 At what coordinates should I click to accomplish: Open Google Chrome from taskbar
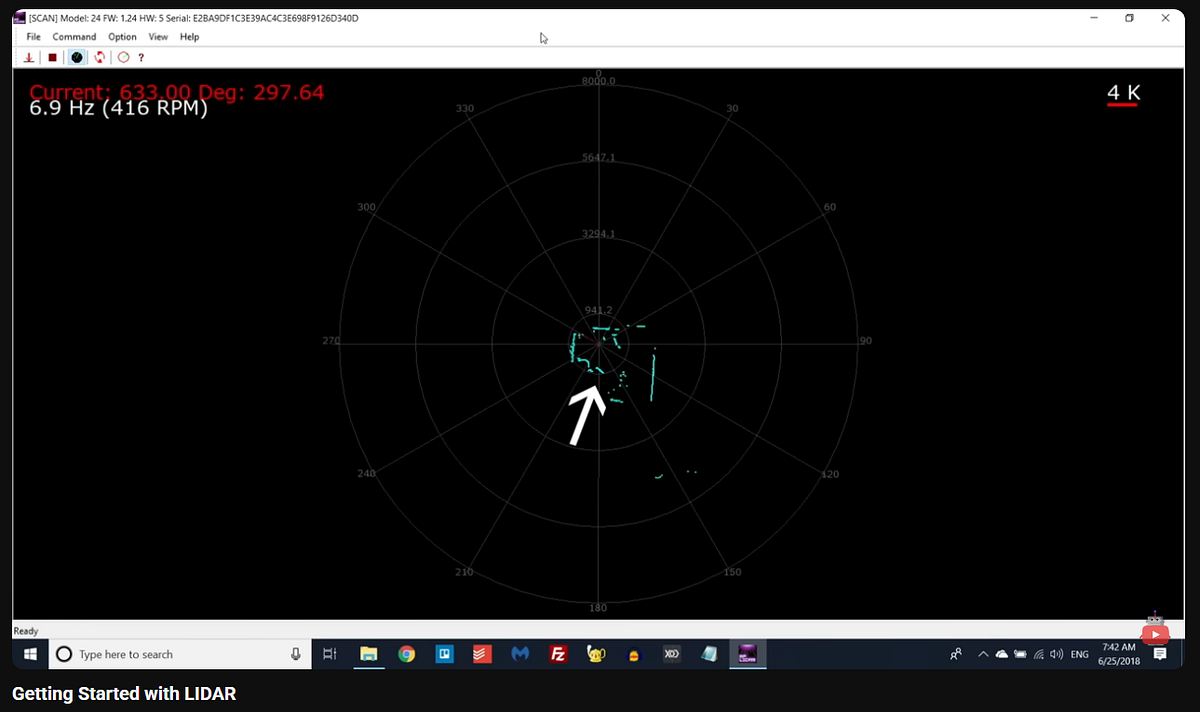pos(407,654)
